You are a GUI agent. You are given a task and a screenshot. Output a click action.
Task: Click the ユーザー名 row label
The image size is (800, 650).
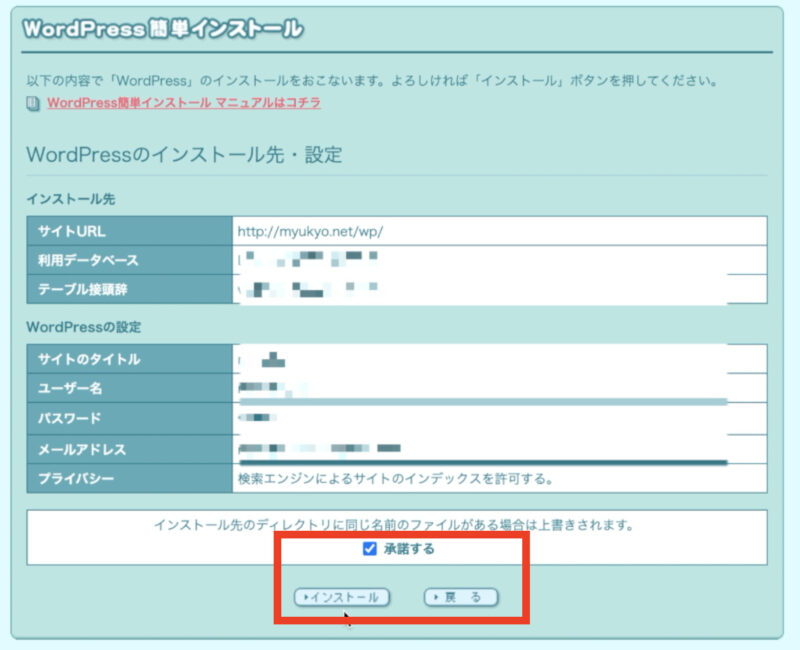[x=130, y=388]
